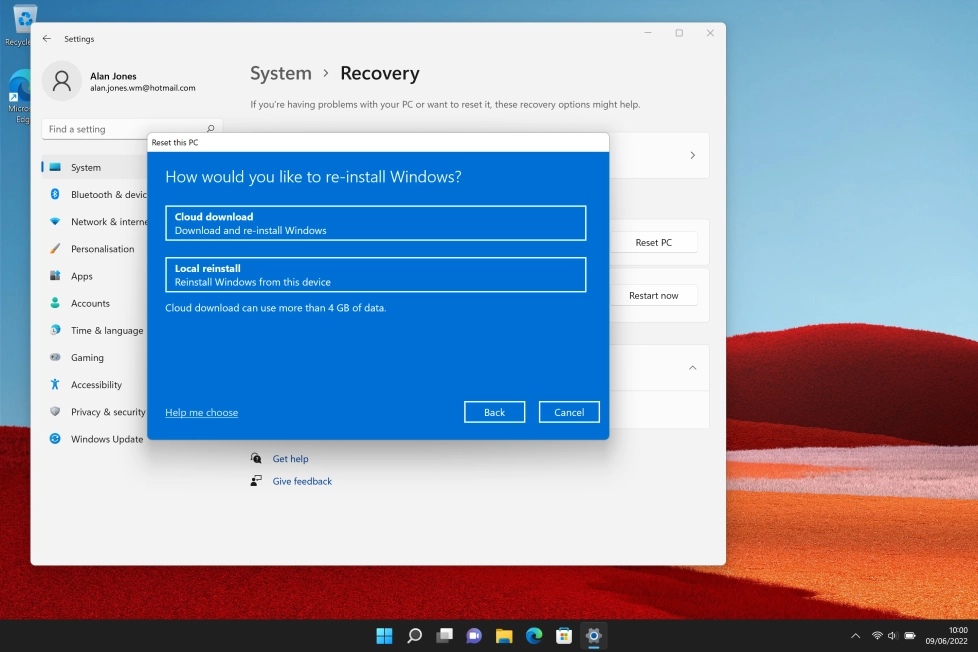Click the Gaming controller icon in the sidebar
This screenshot has height=652, width=978.
(x=56, y=357)
